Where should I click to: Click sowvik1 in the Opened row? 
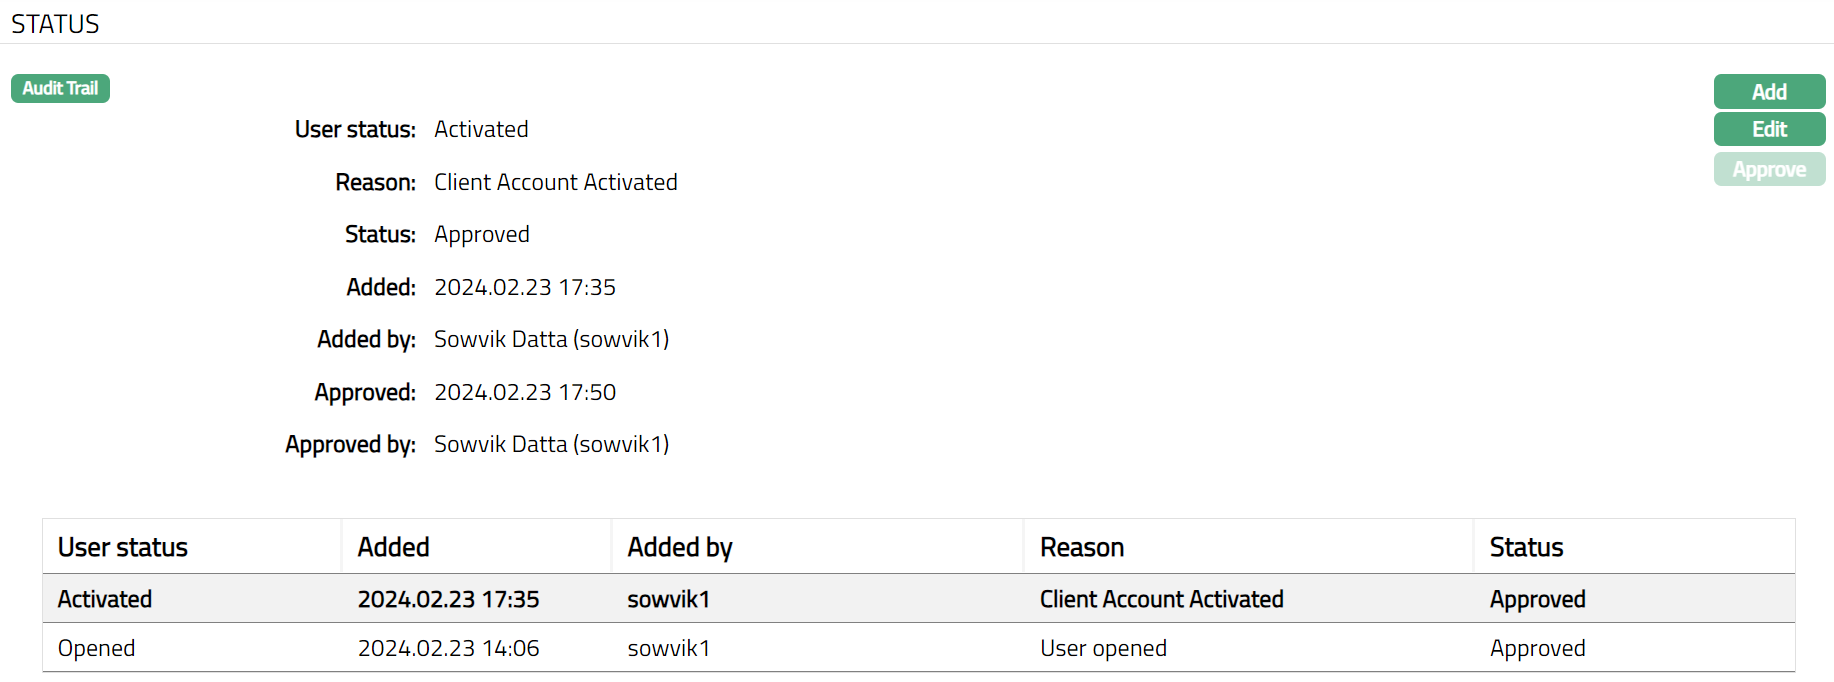tap(668, 648)
